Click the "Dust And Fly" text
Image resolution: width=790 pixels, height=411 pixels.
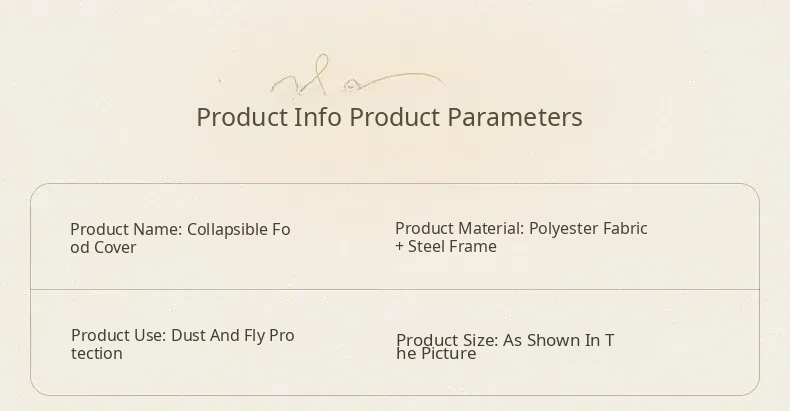coord(216,335)
